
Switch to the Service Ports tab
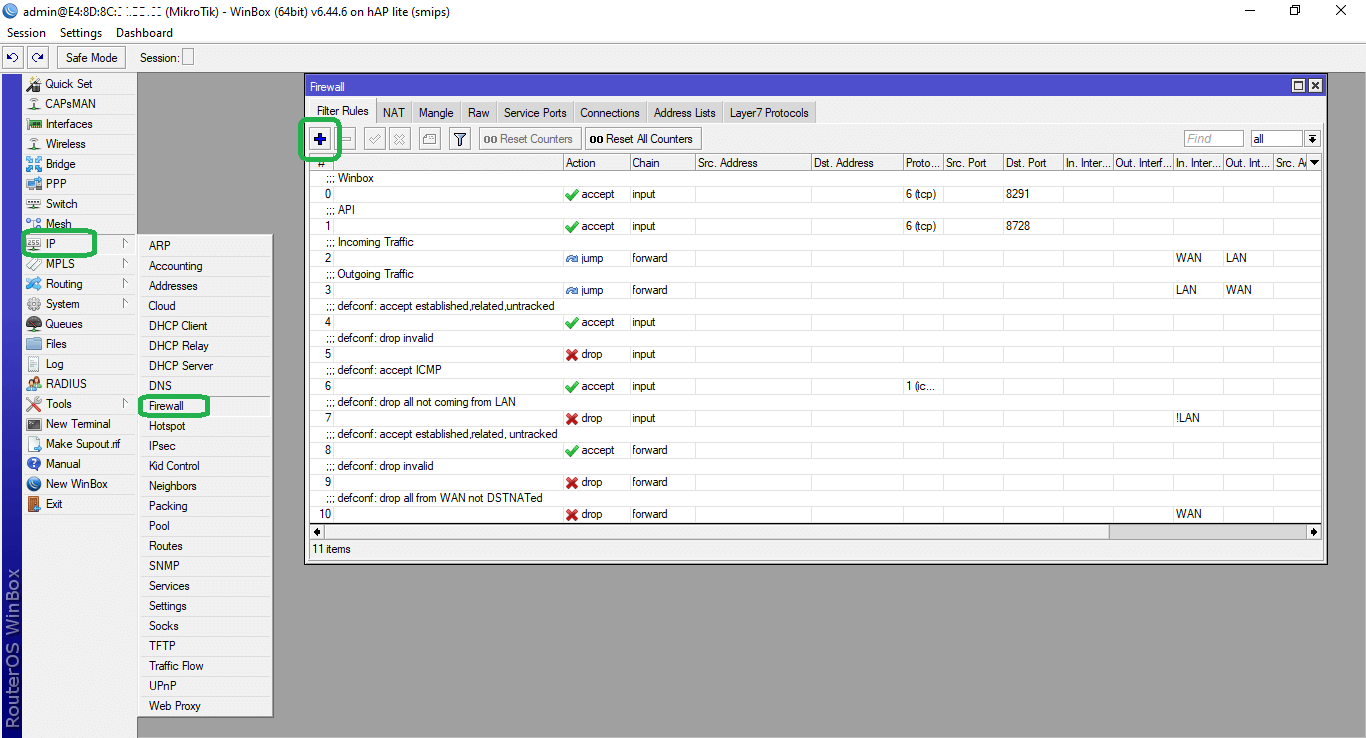tap(535, 113)
